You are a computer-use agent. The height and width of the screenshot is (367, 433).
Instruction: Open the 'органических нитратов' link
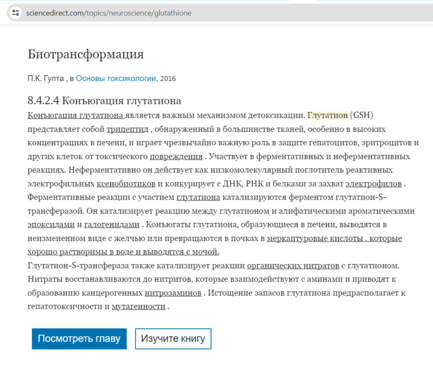(293, 266)
